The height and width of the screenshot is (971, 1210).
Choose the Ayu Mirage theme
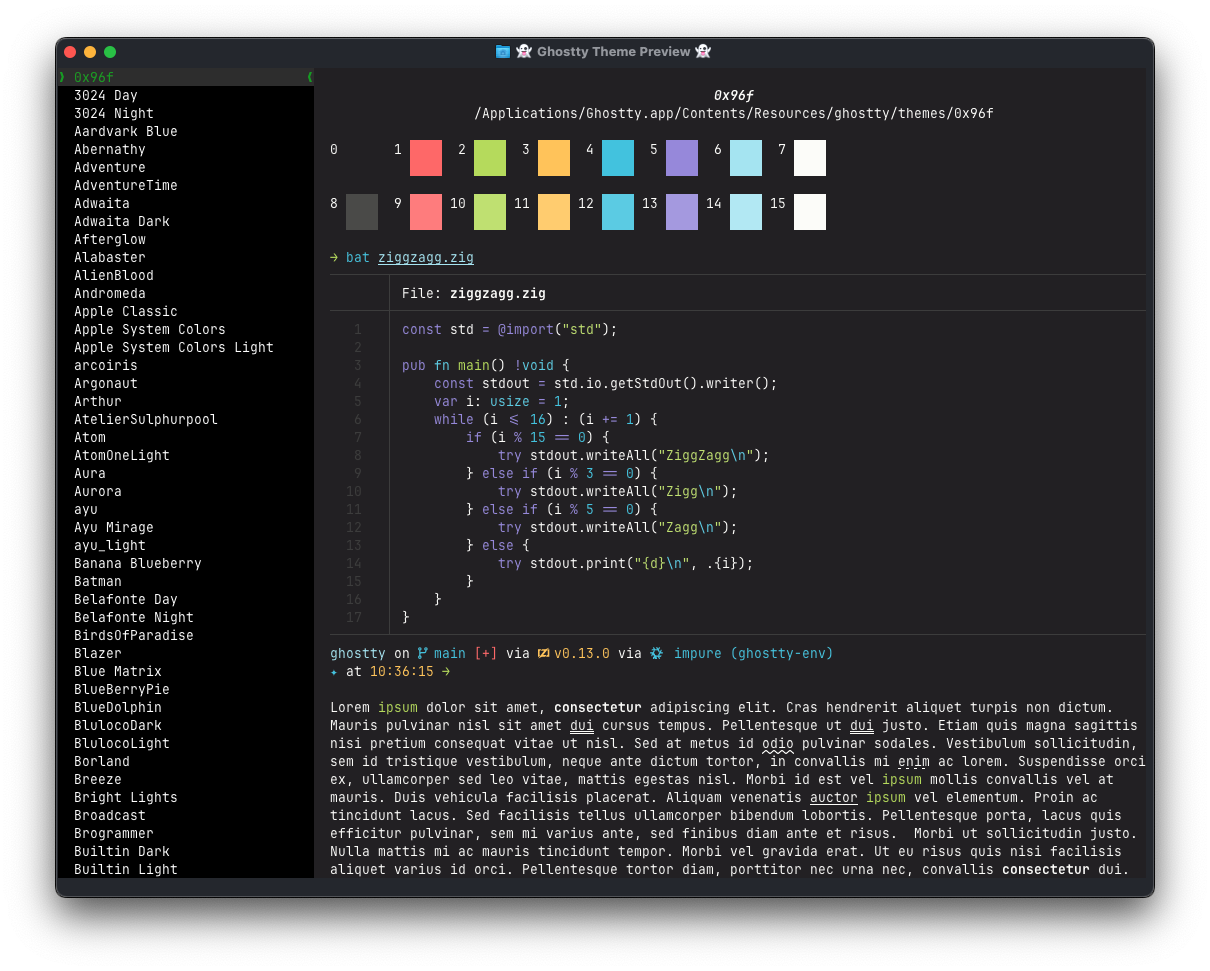tap(114, 528)
